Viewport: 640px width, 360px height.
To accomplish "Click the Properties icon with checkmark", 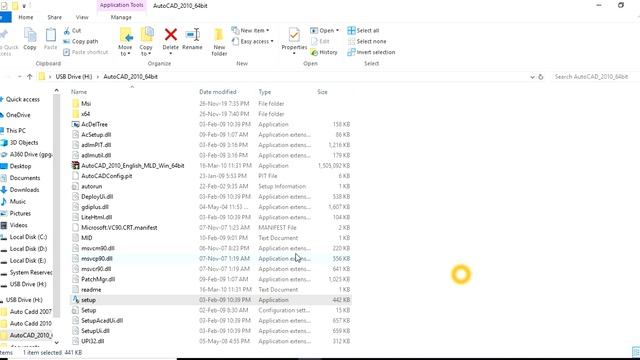I will click(294, 36).
